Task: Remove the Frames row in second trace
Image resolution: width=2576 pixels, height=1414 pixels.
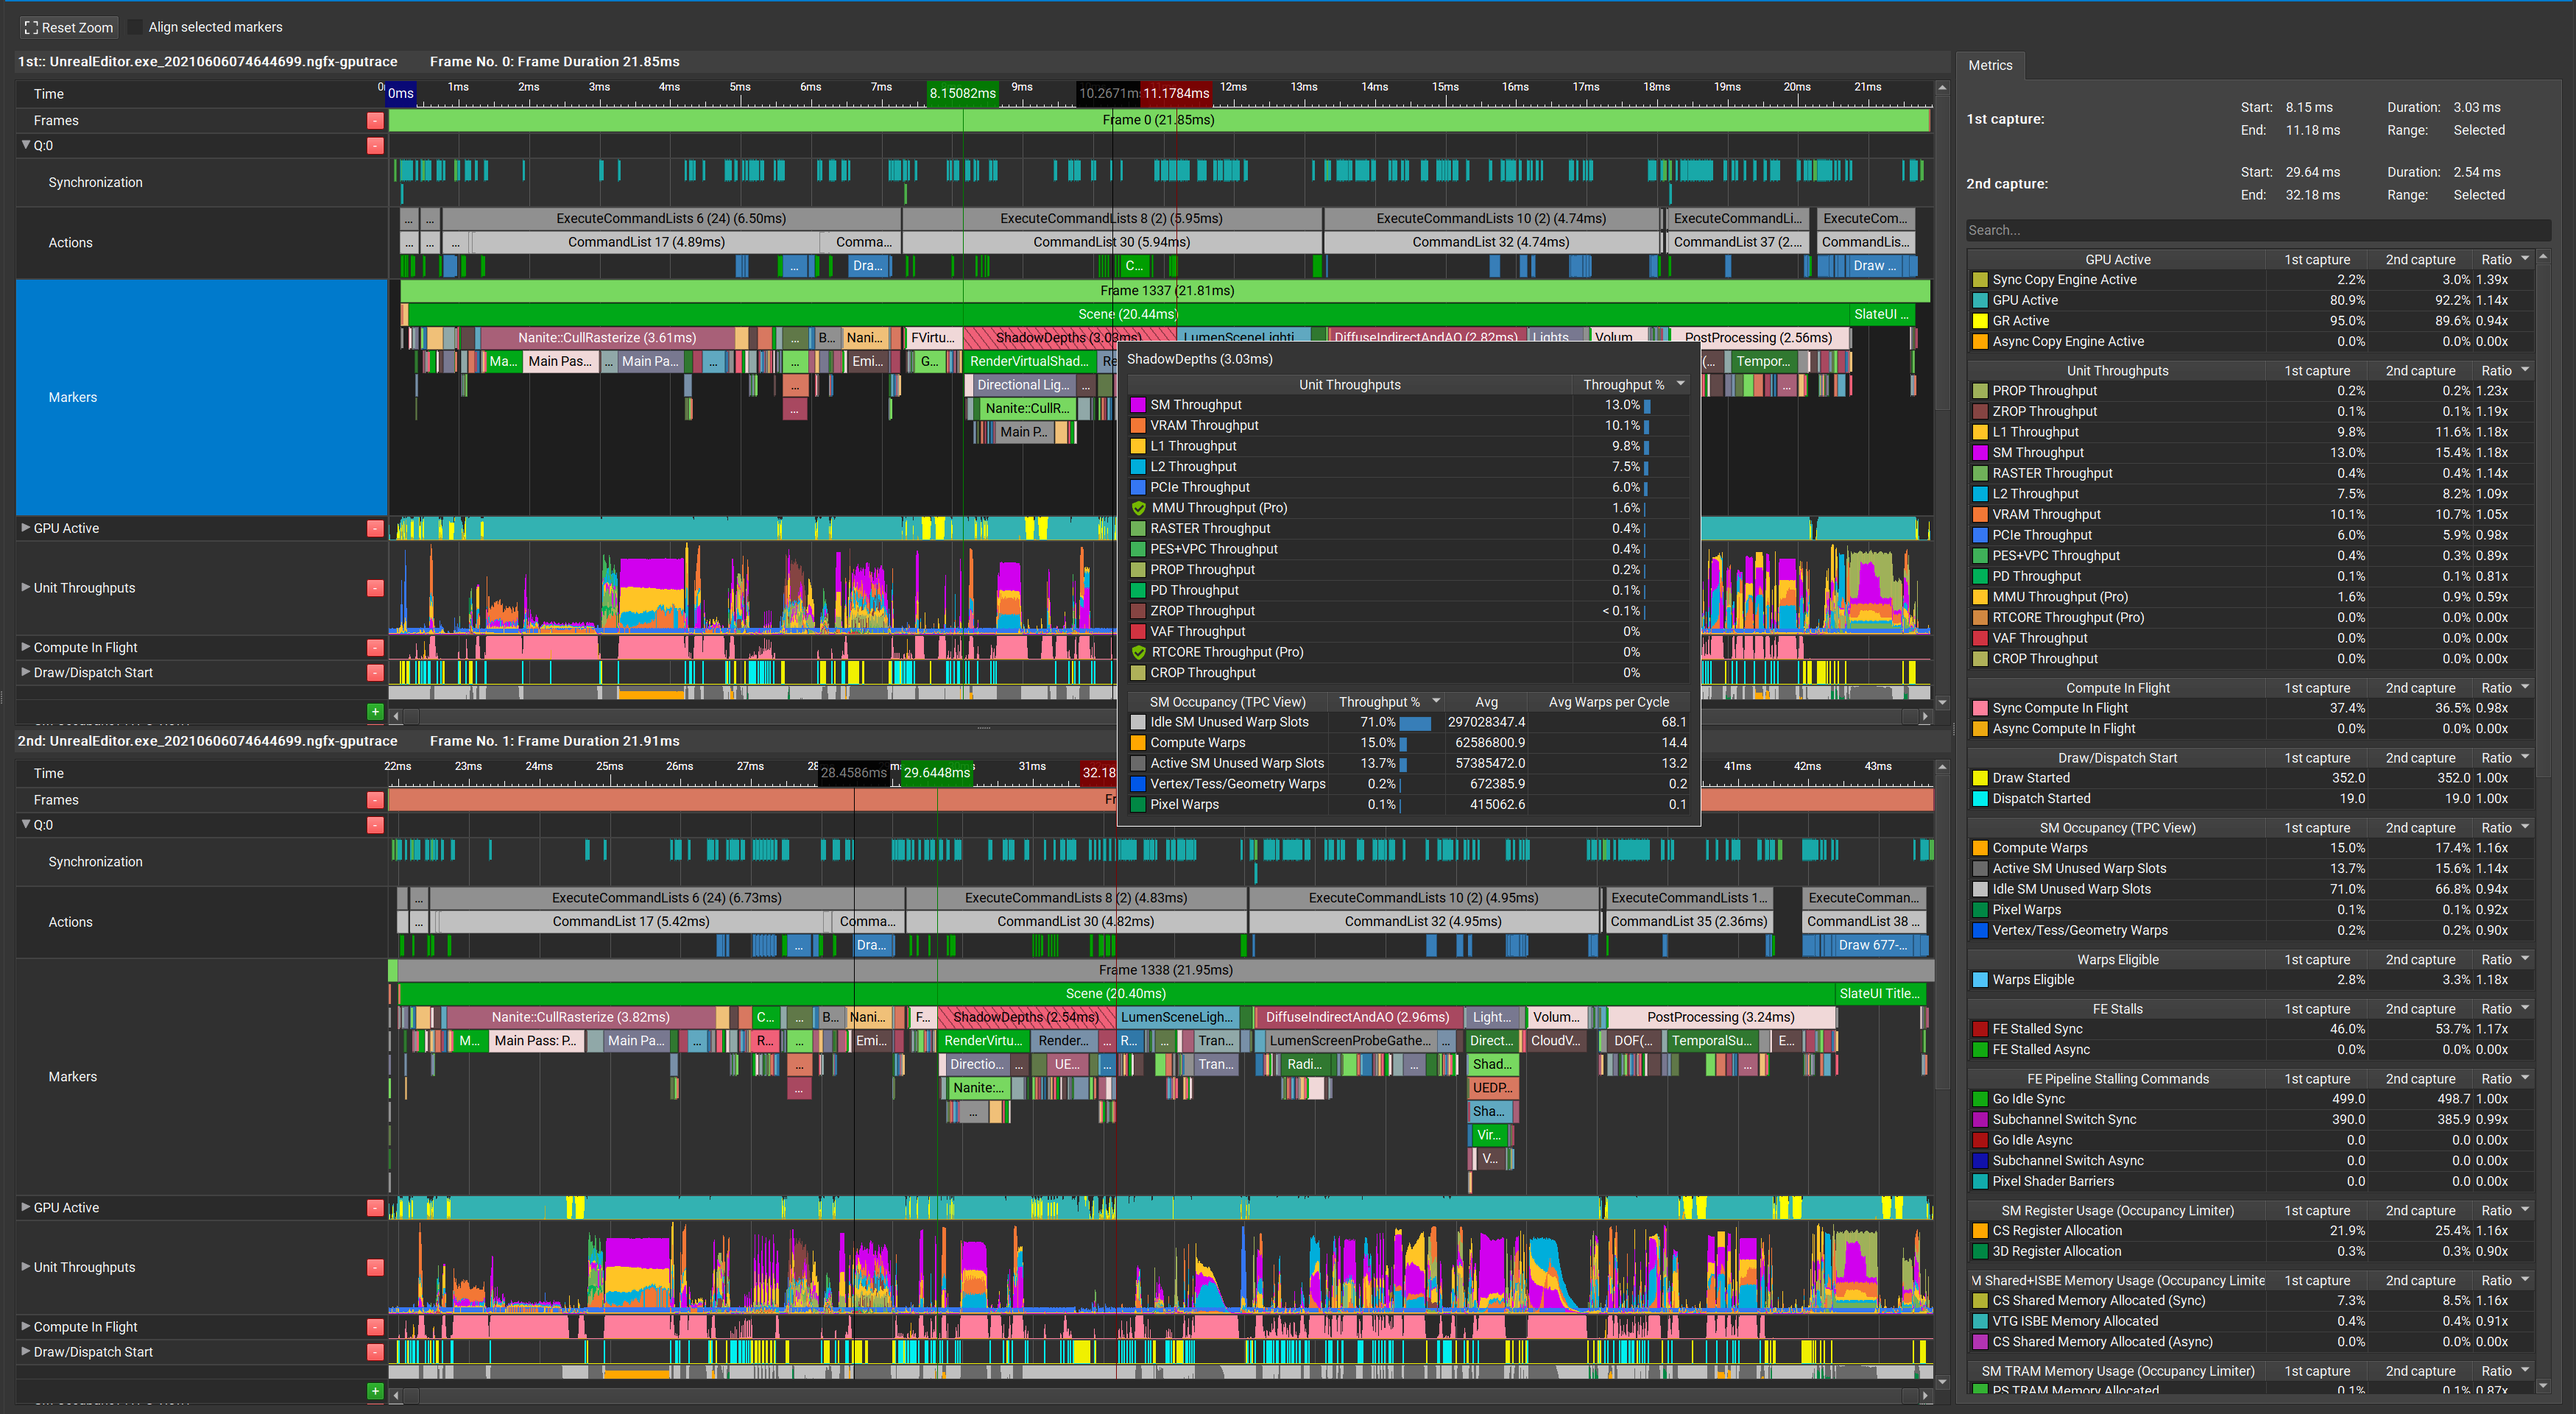Action: click(376, 799)
